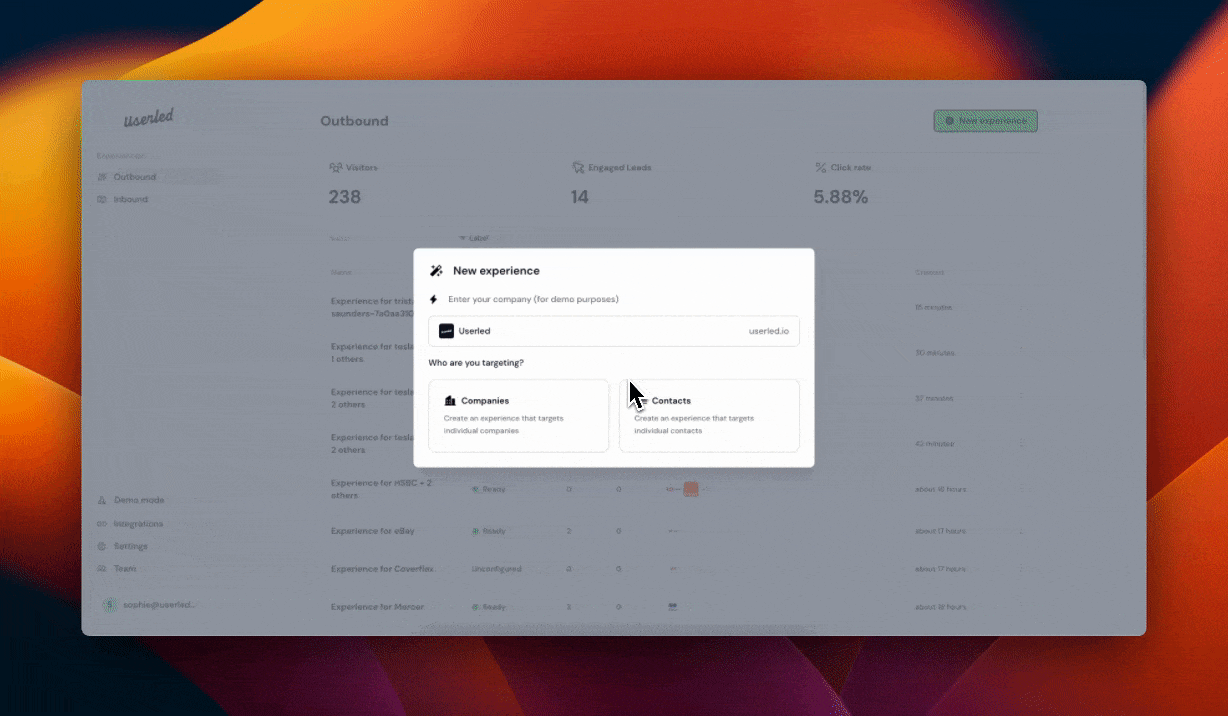Click the userled.io domain text
The height and width of the screenshot is (716, 1228).
tap(769, 331)
